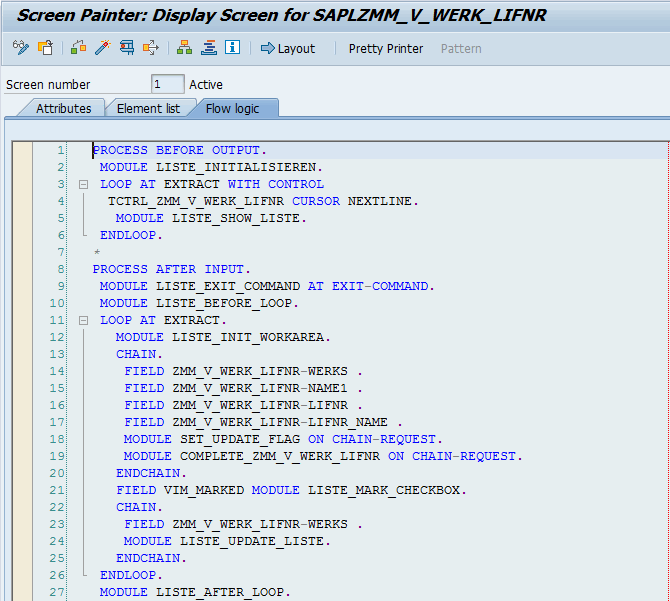Select the Flow logic tab
670x601 pixels.
coord(232,108)
